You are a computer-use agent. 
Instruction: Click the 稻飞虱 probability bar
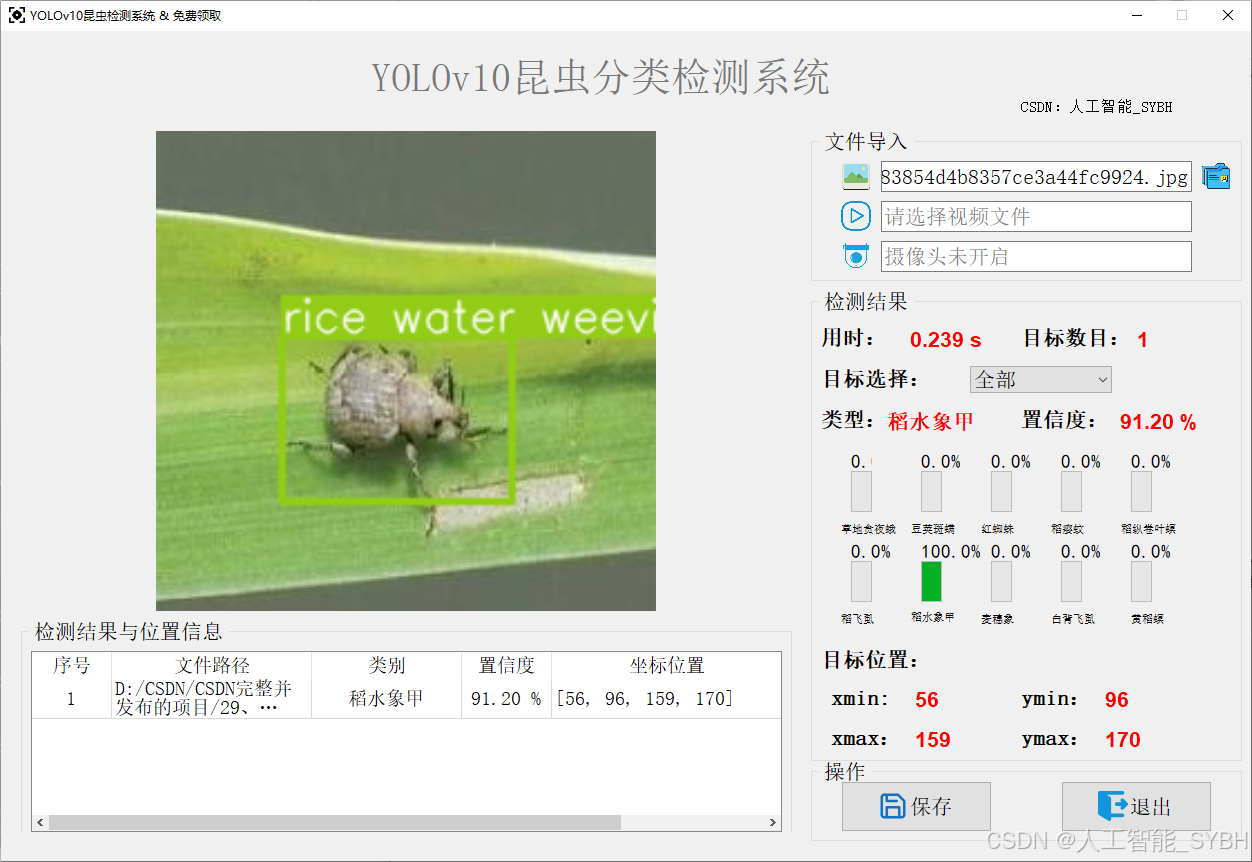(861, 582)
